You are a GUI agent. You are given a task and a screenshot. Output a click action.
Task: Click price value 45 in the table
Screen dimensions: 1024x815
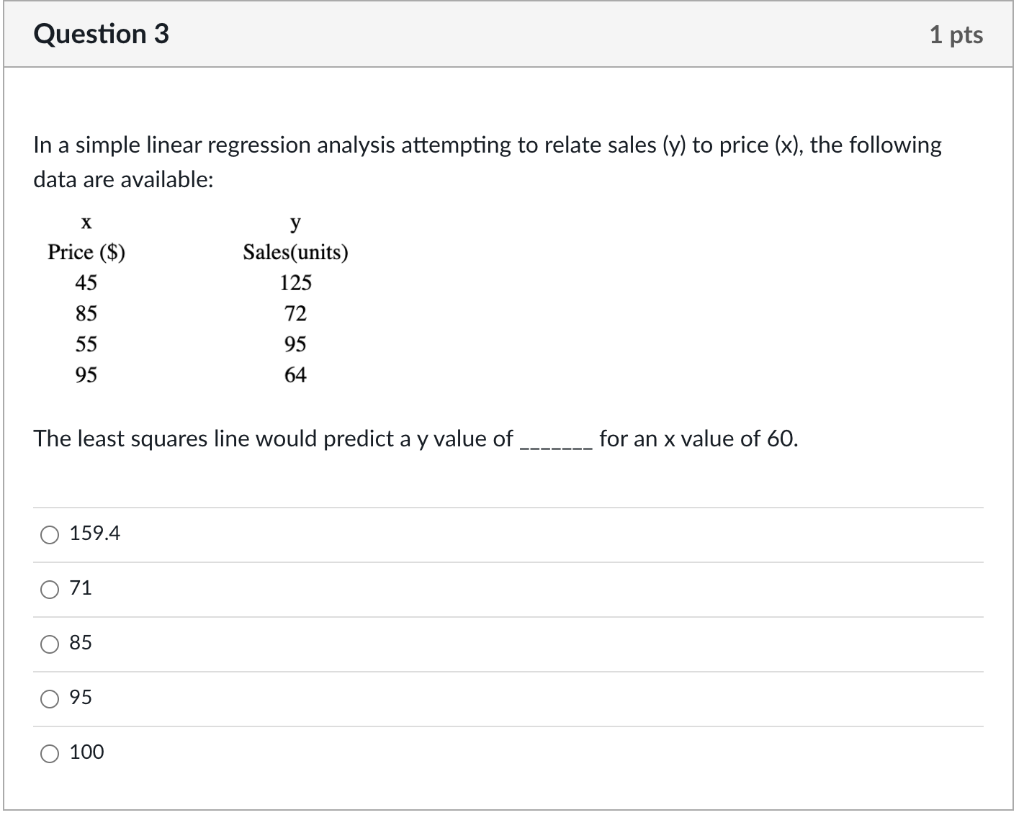87,284
